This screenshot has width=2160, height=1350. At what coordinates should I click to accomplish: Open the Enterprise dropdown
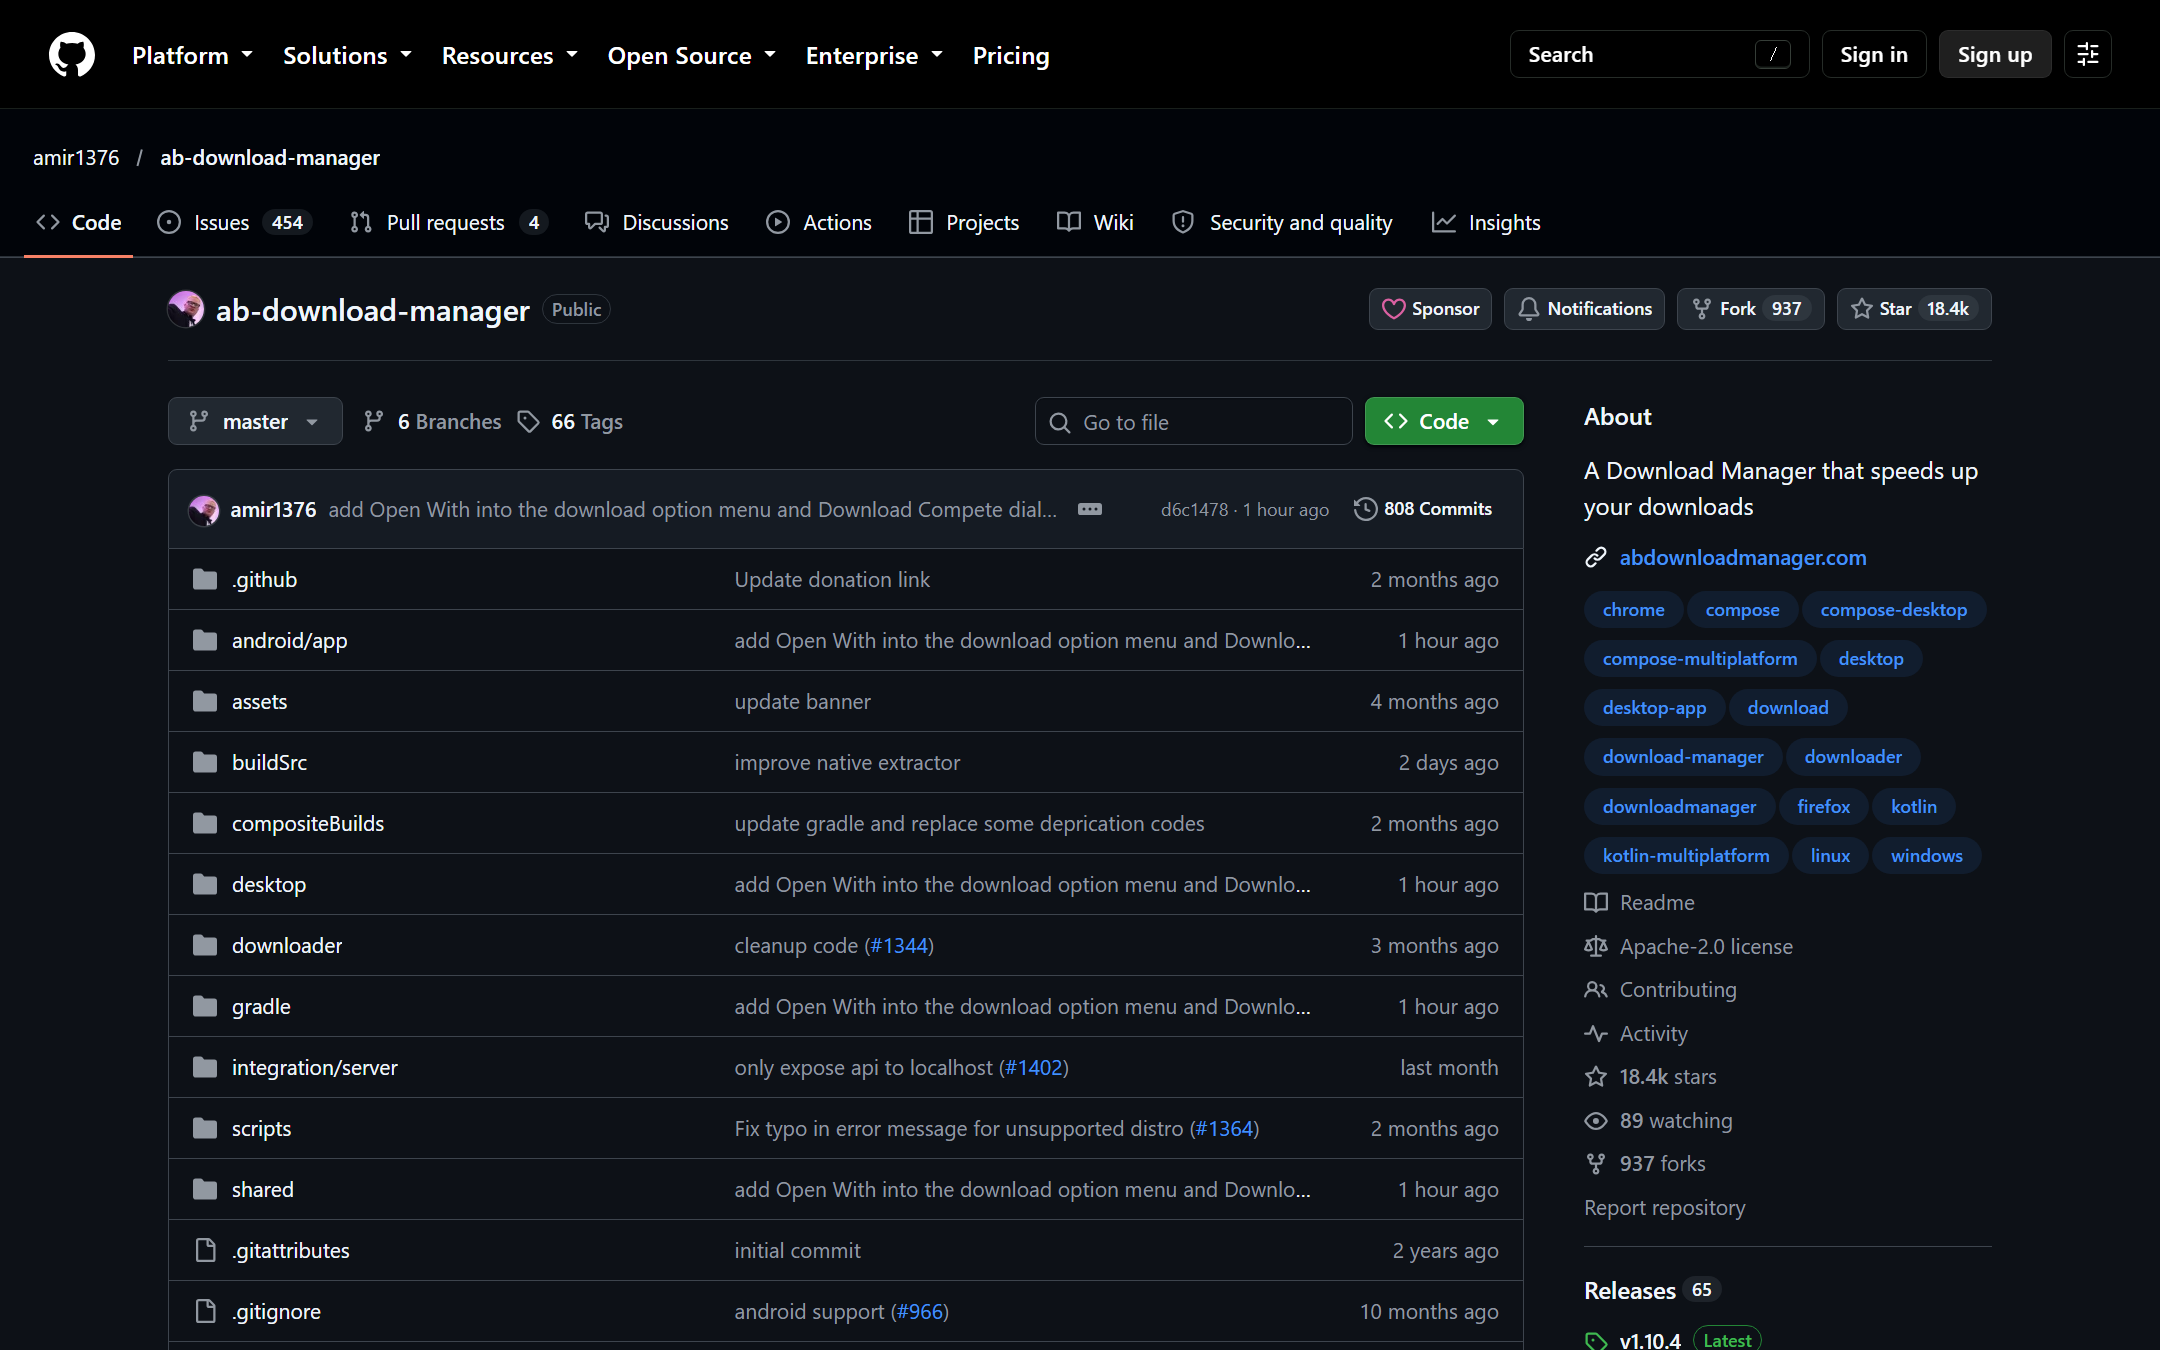[874, 55]
